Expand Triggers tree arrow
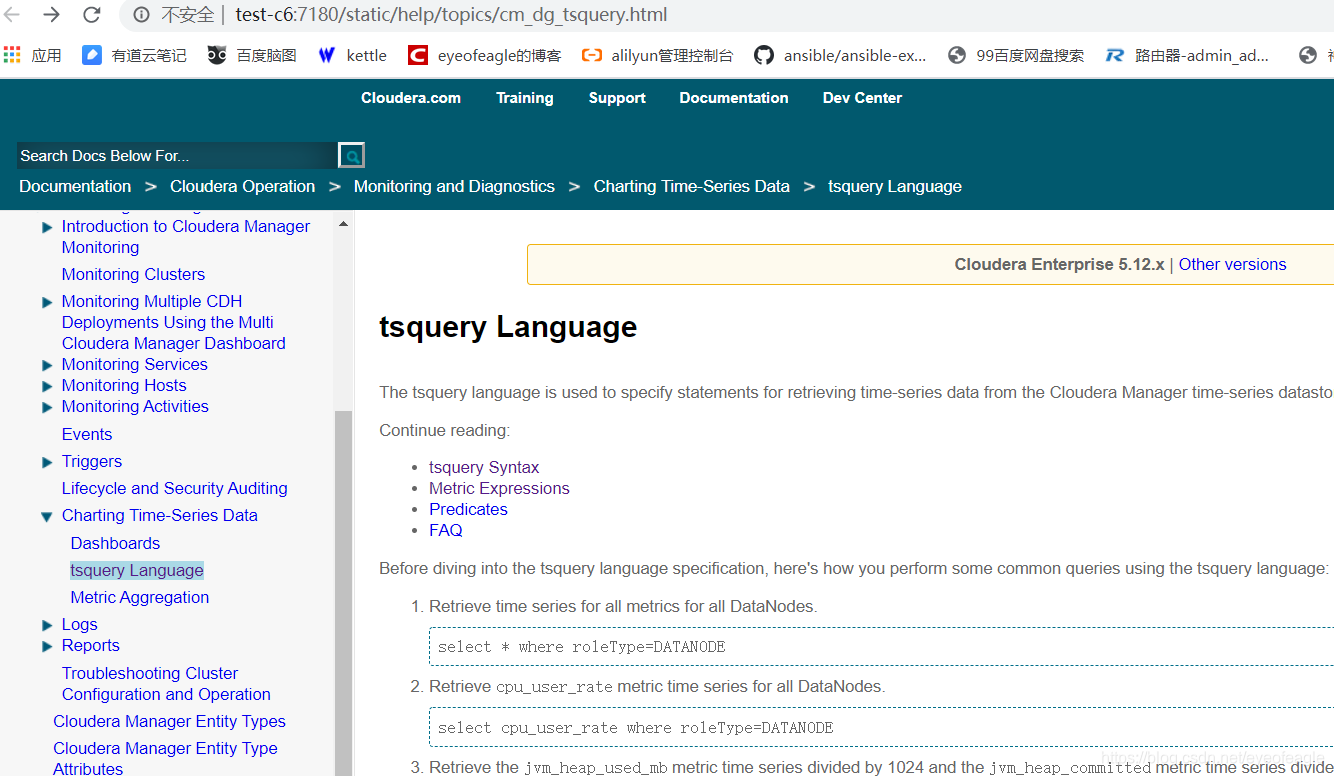This screenshot has height=776, width=1334. coord(47,462)
